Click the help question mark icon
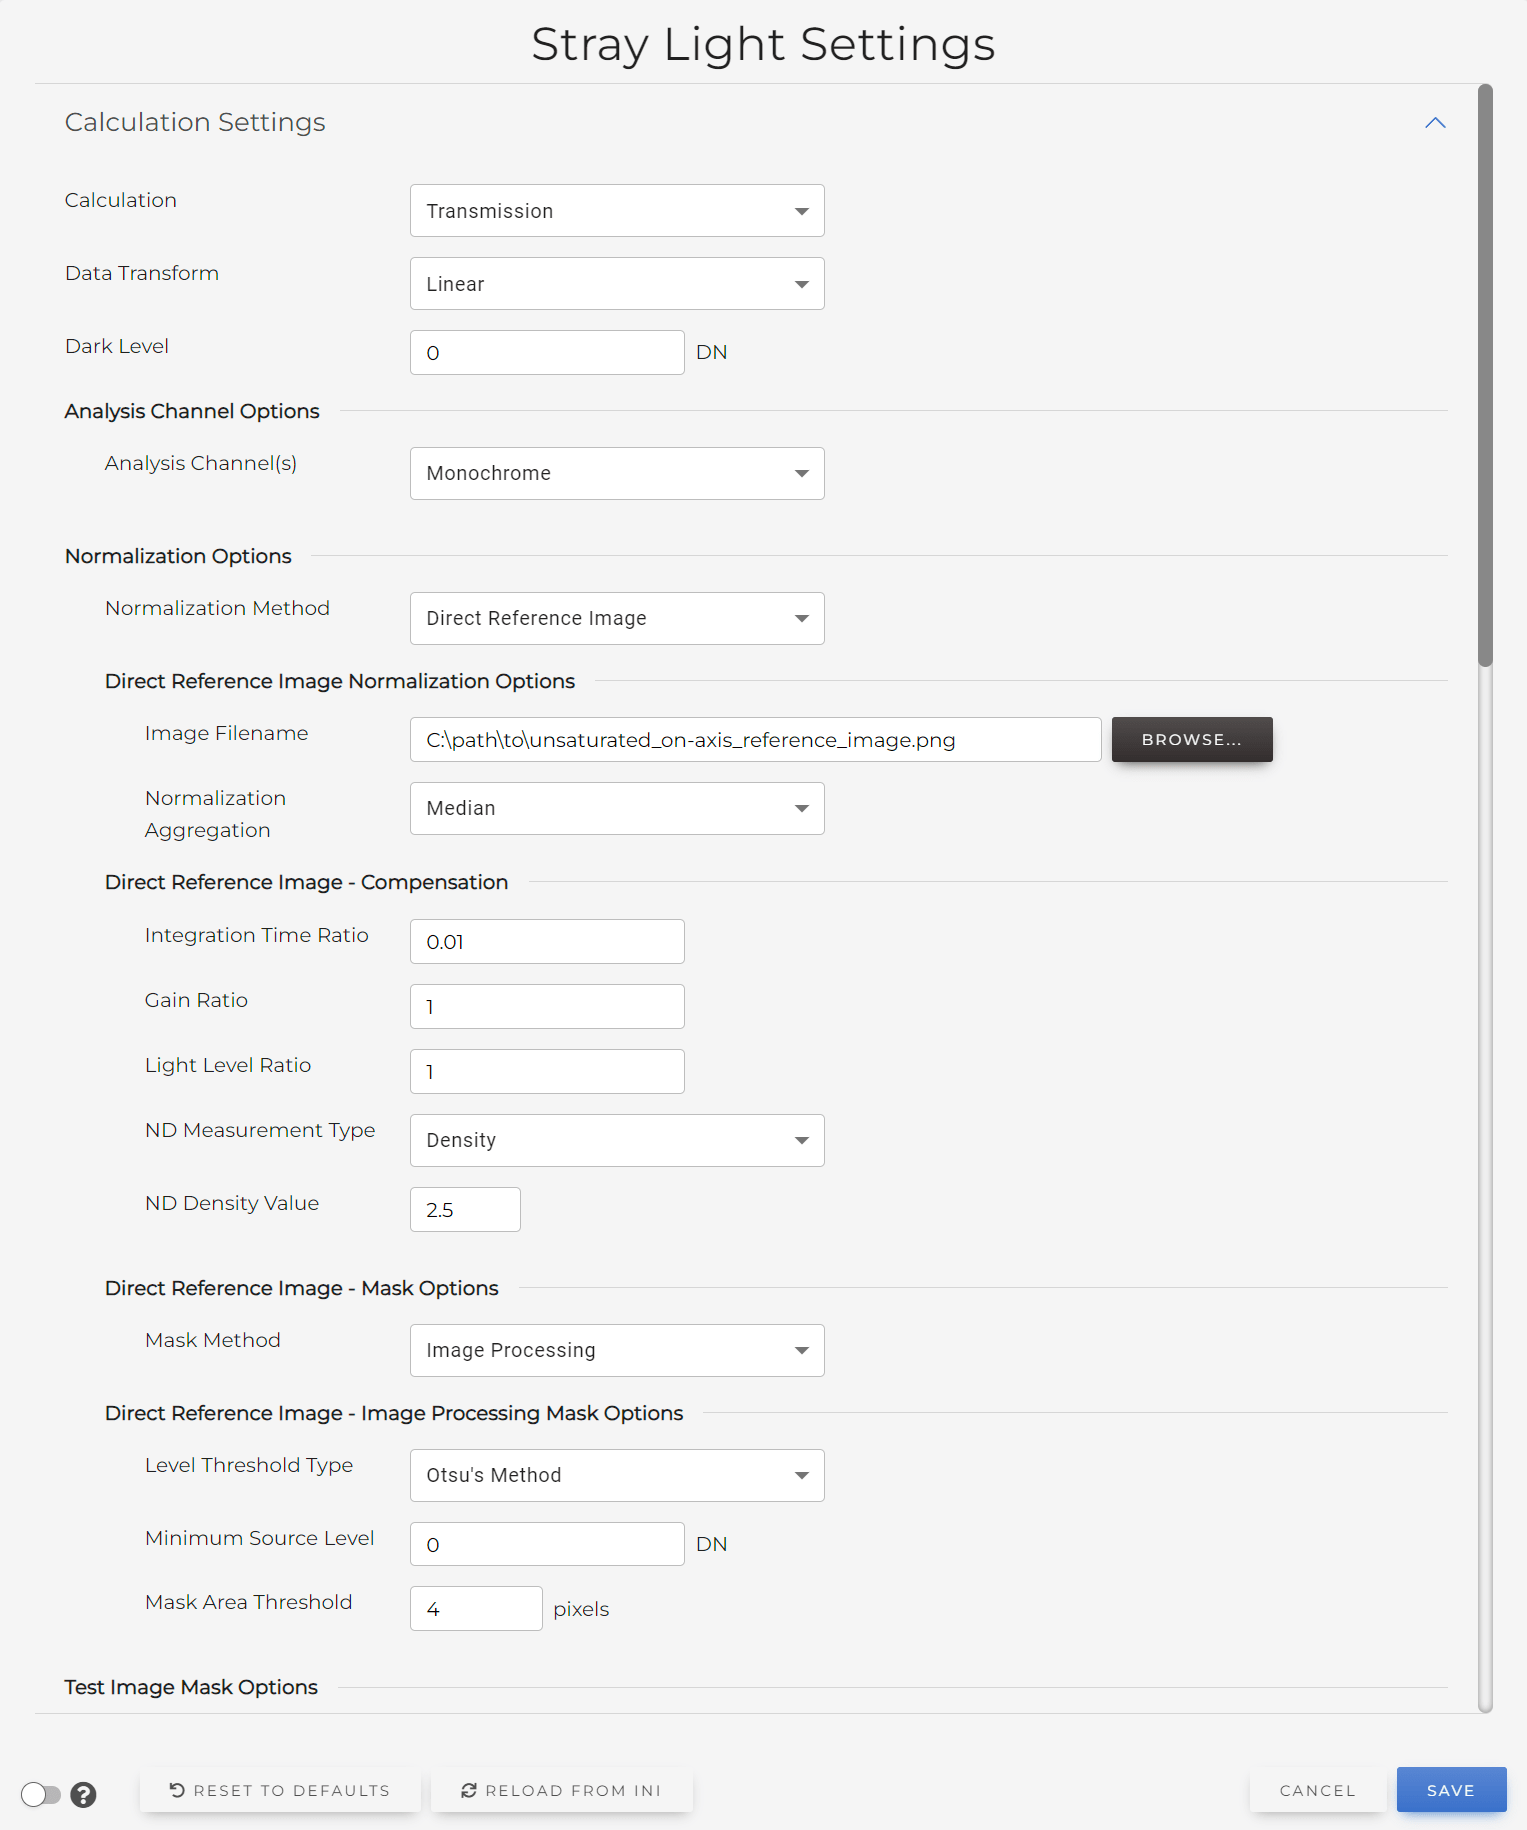 pyautogui.click(x=84, y=1795)
